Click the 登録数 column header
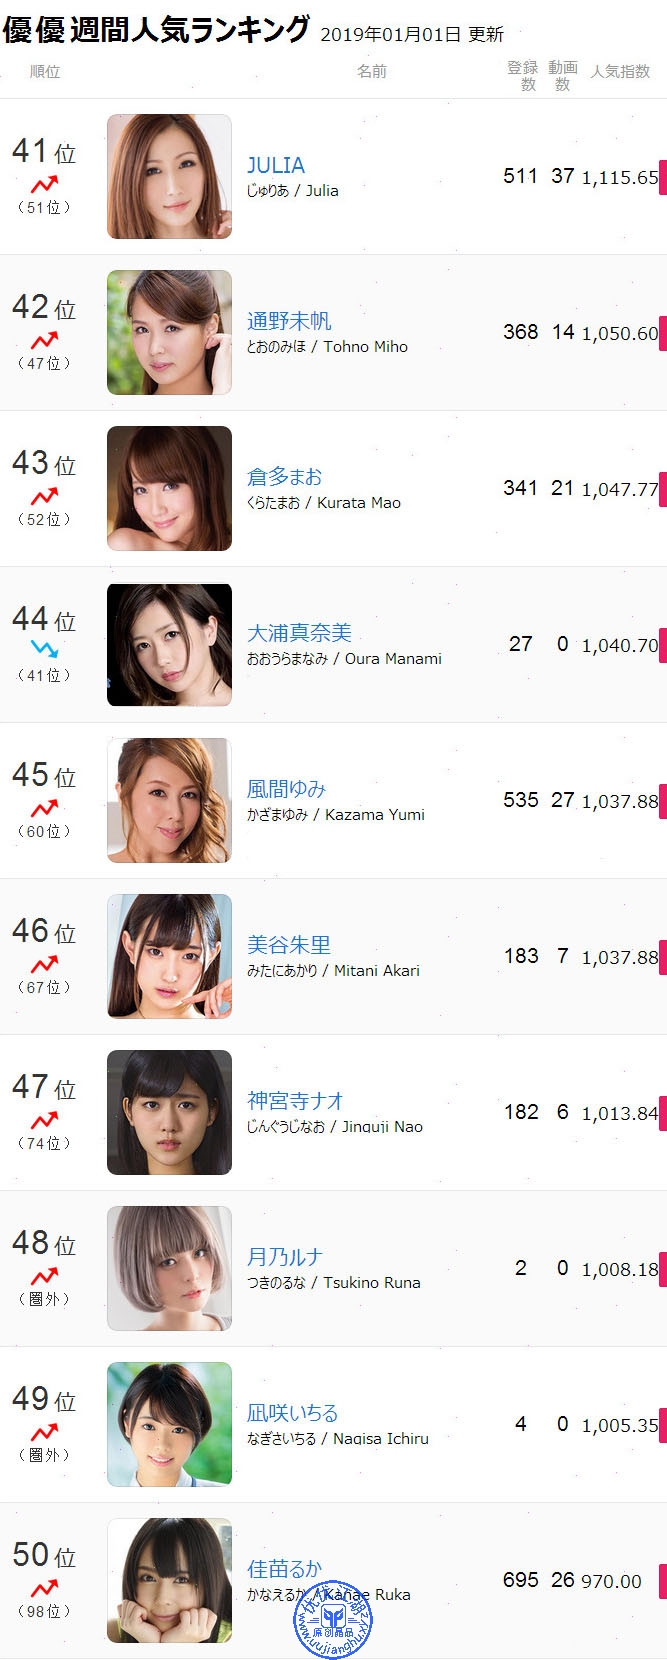667x1660 pixels. point(522,76)
